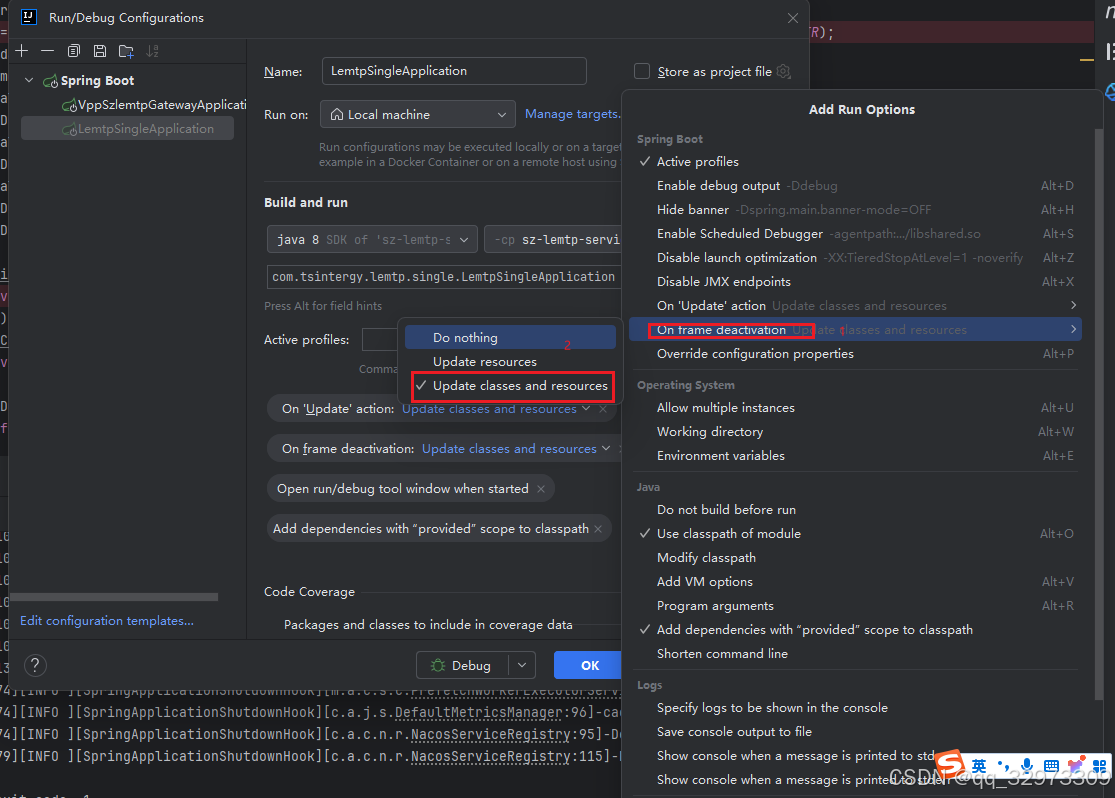
Task: Open help question mark icon
Action: pos(35,665)
